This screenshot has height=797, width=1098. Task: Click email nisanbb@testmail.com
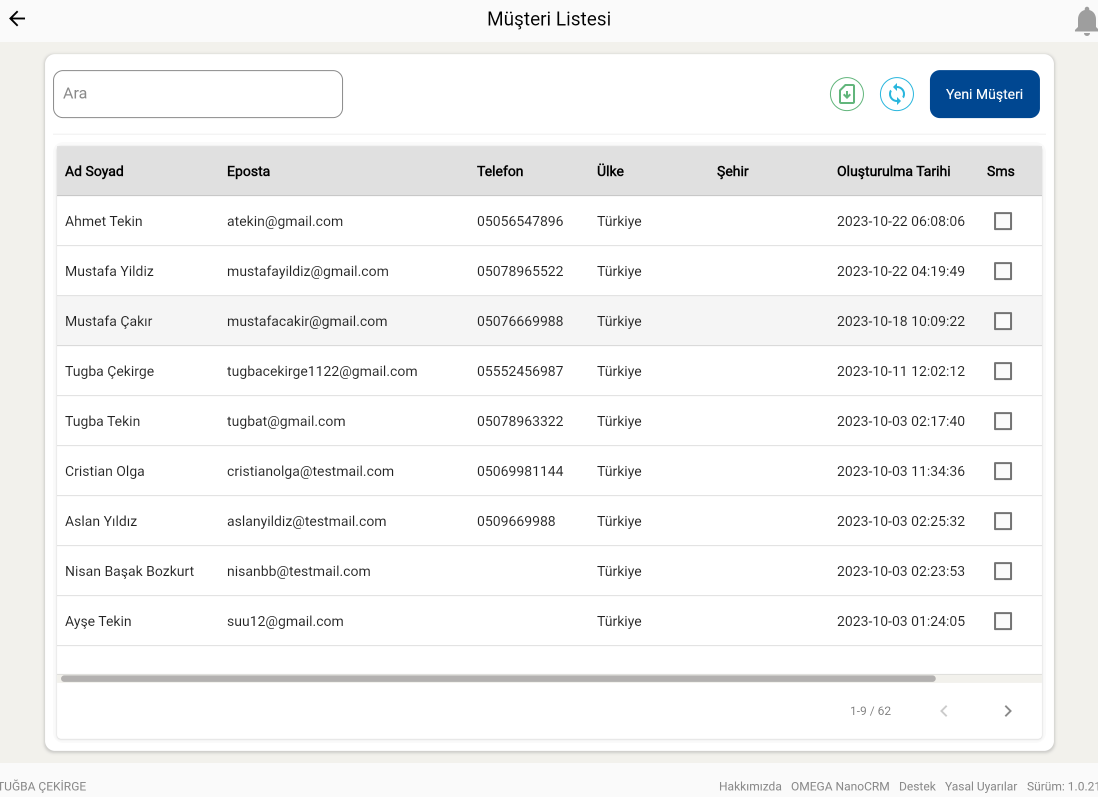pos(298,571)
